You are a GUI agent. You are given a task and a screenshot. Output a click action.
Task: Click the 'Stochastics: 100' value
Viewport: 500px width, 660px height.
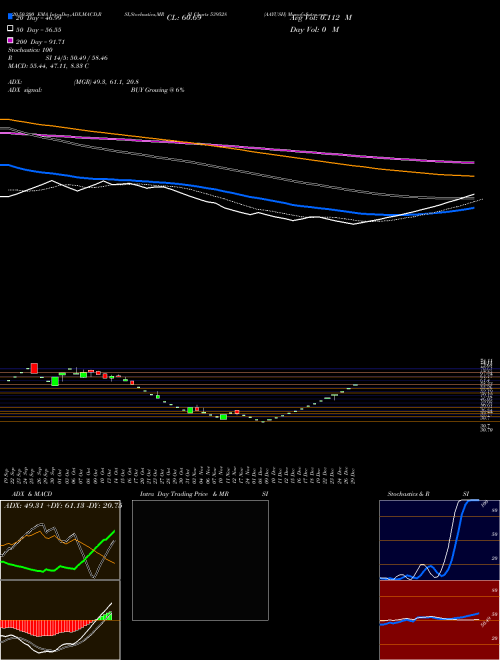(30, 50)
